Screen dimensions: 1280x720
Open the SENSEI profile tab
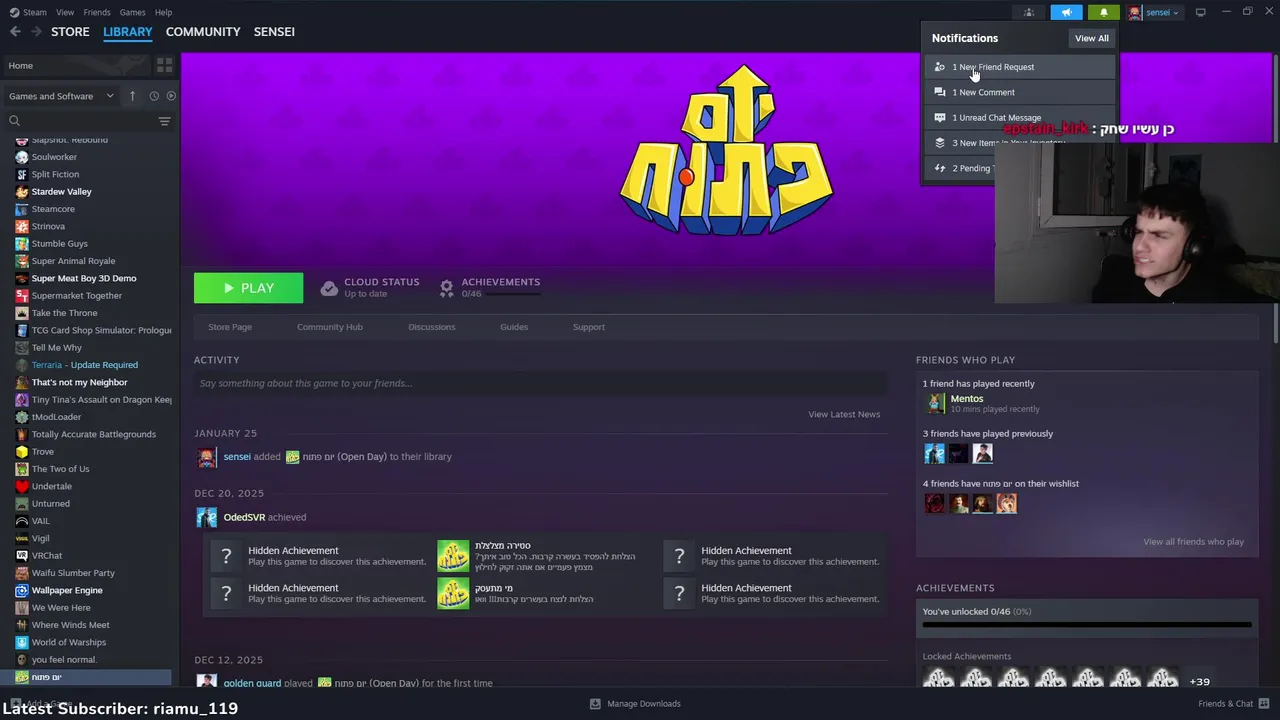click(274, 32)
